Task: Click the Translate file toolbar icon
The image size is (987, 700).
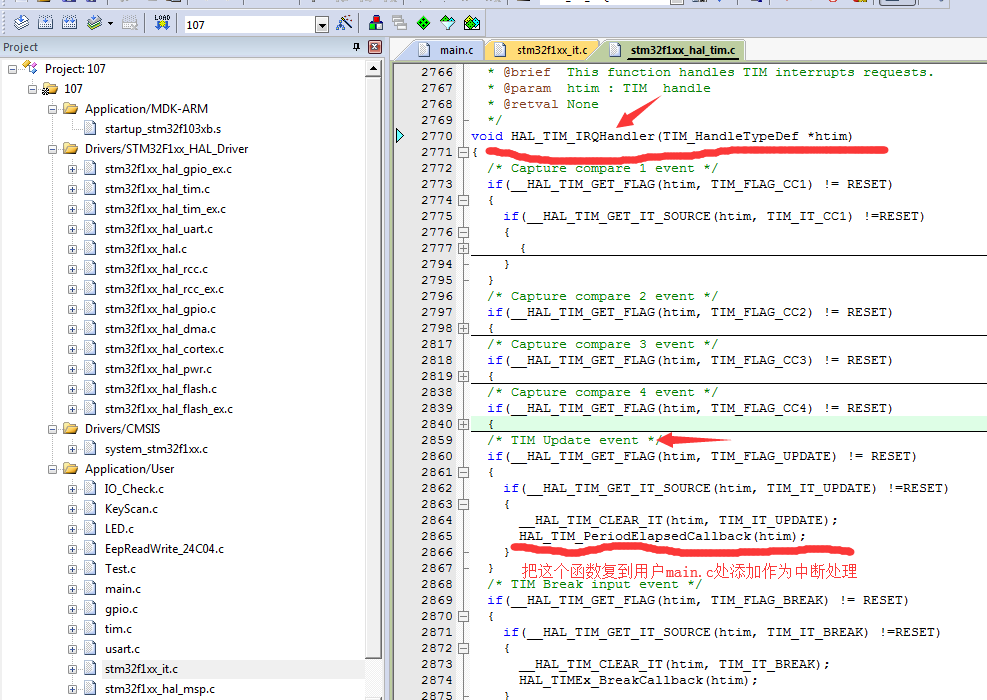Action: (x=20, y=23)
